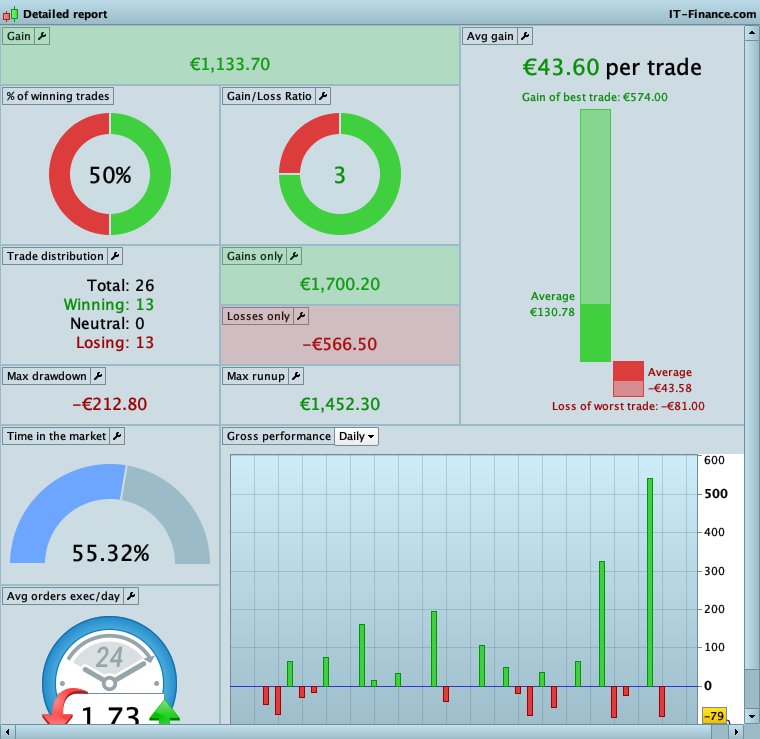The width and height of the screenshot is (760, 739).
Task: Click the total gain value €1,133.70
Action: click(230, 64)
